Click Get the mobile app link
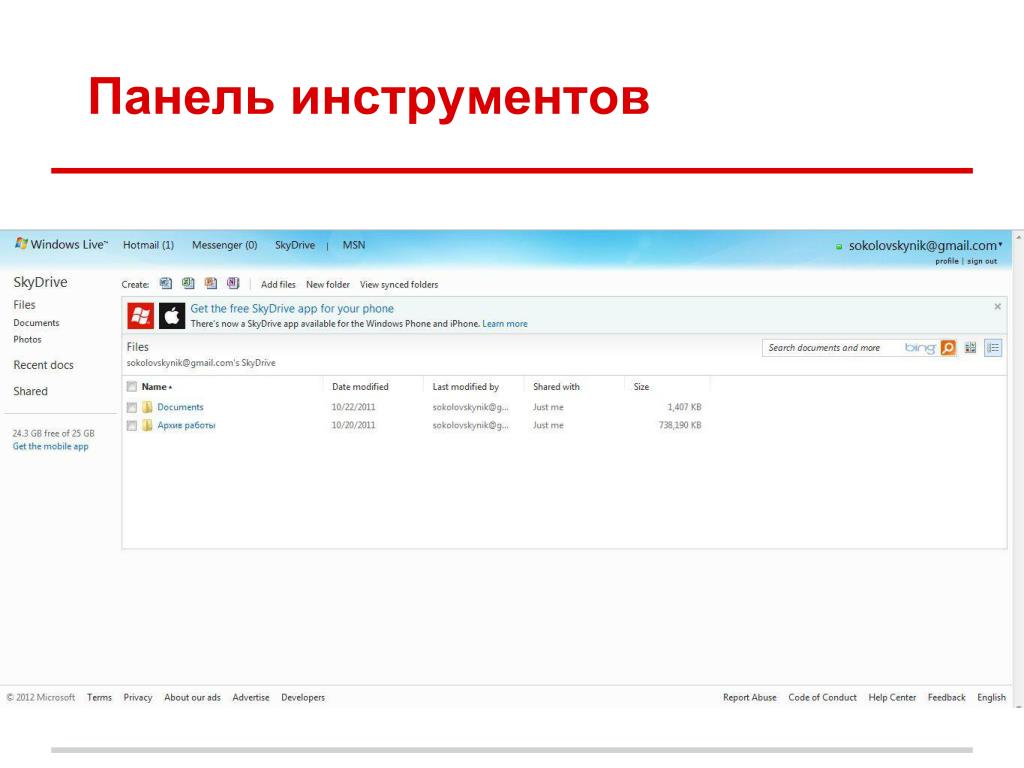The width and height of the screenshot is (1024, 768). click(x=50, y=447)
